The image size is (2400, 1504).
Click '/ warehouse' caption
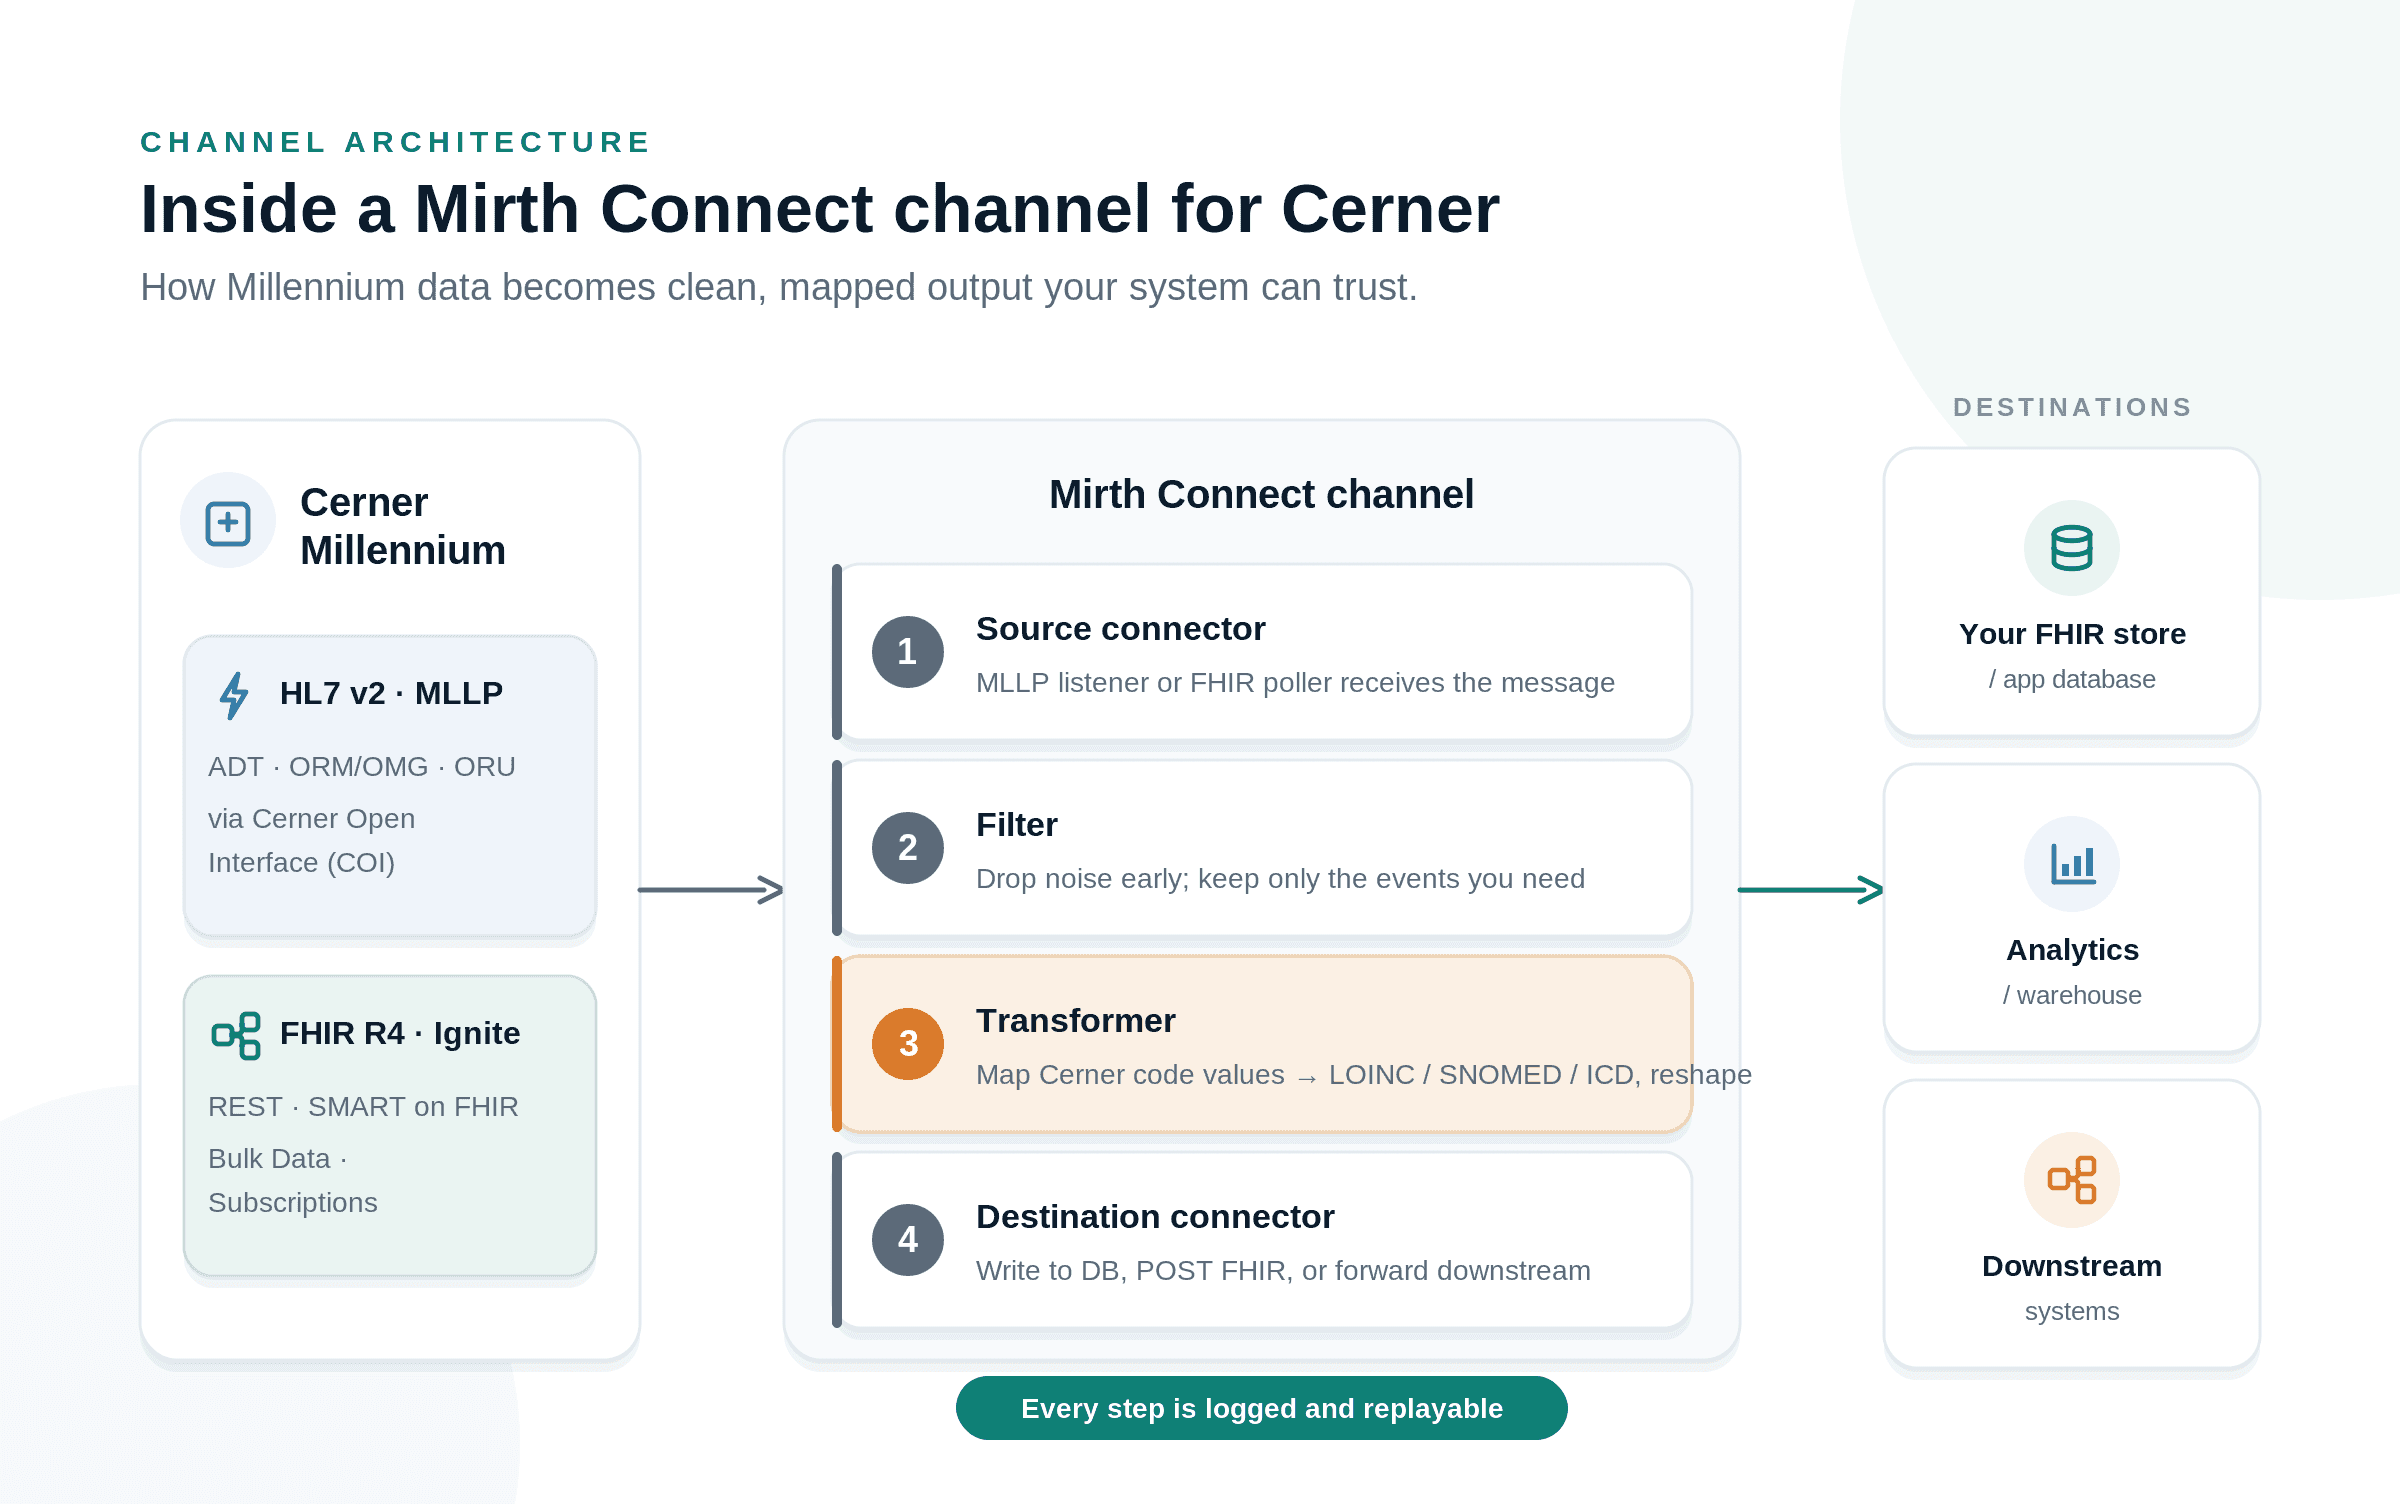pos(2072,996)
